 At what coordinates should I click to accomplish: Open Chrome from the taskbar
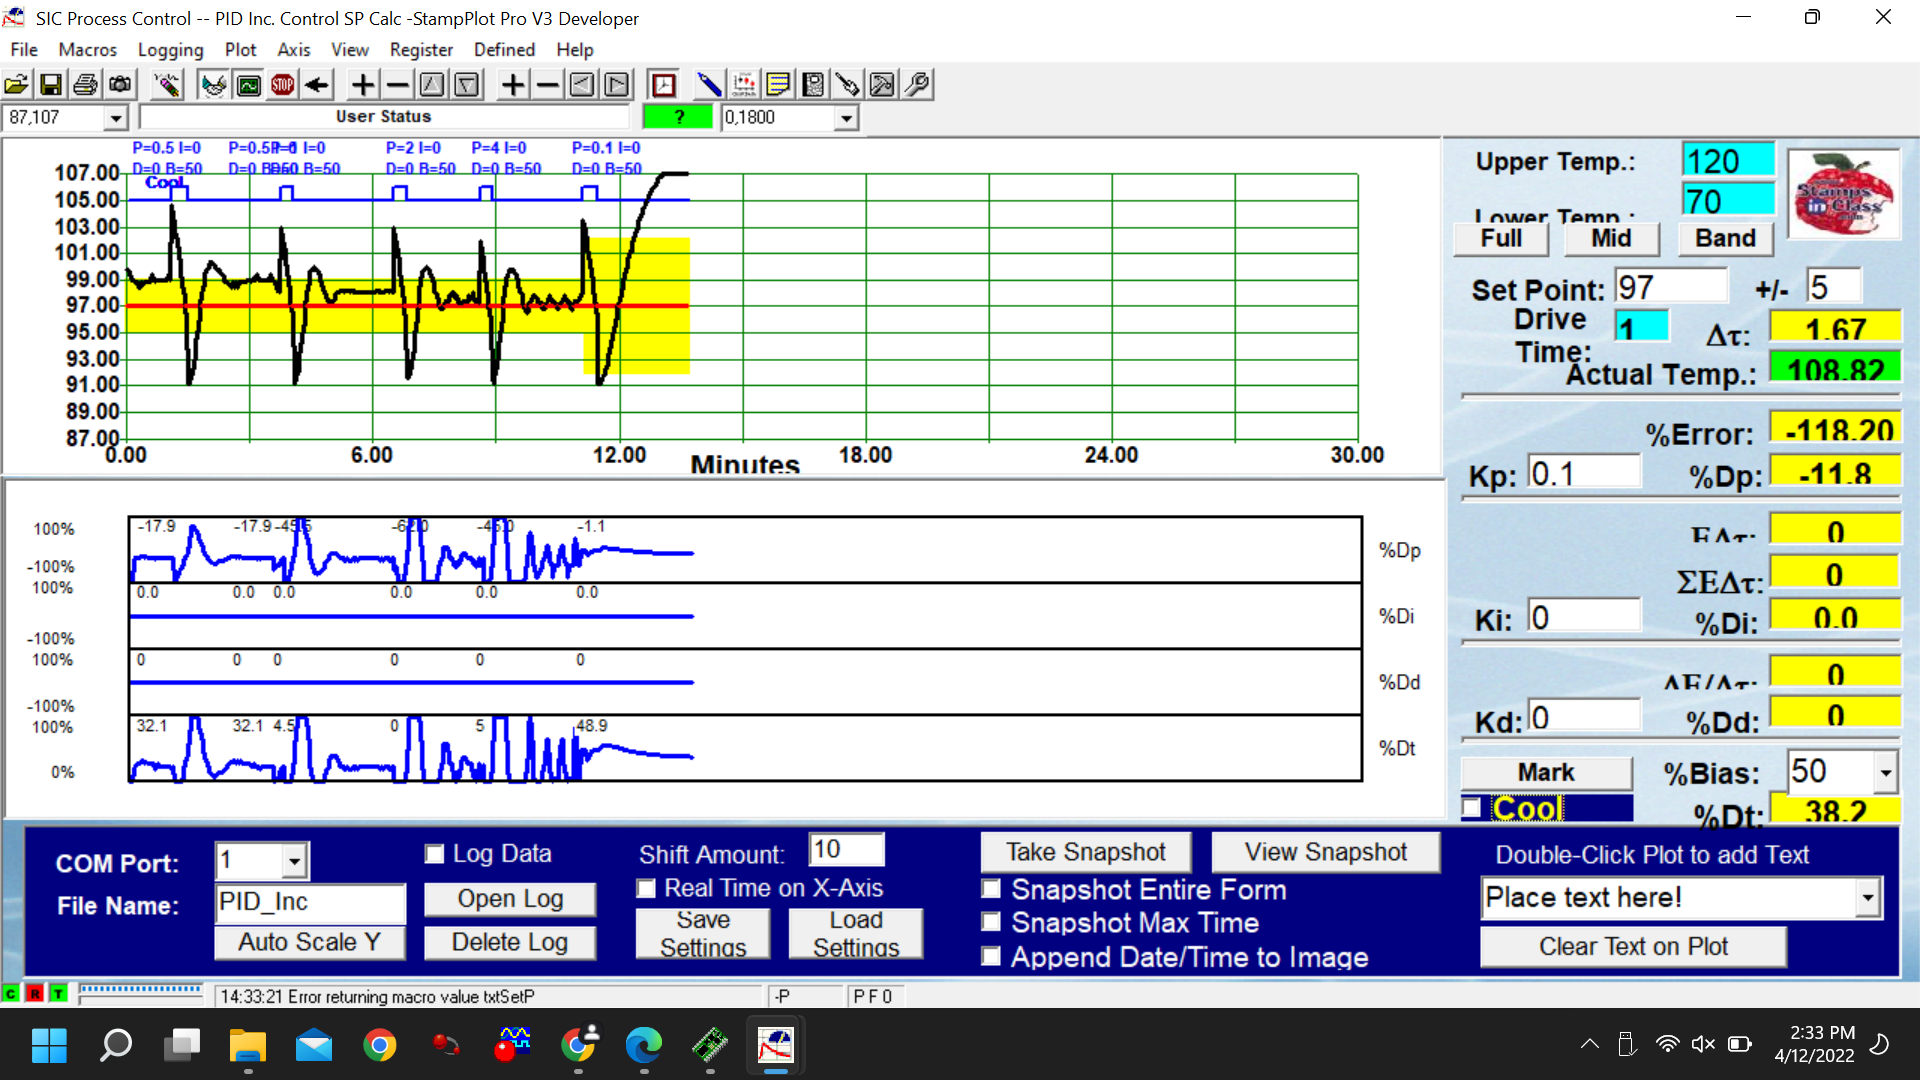tap(380, 1046)
